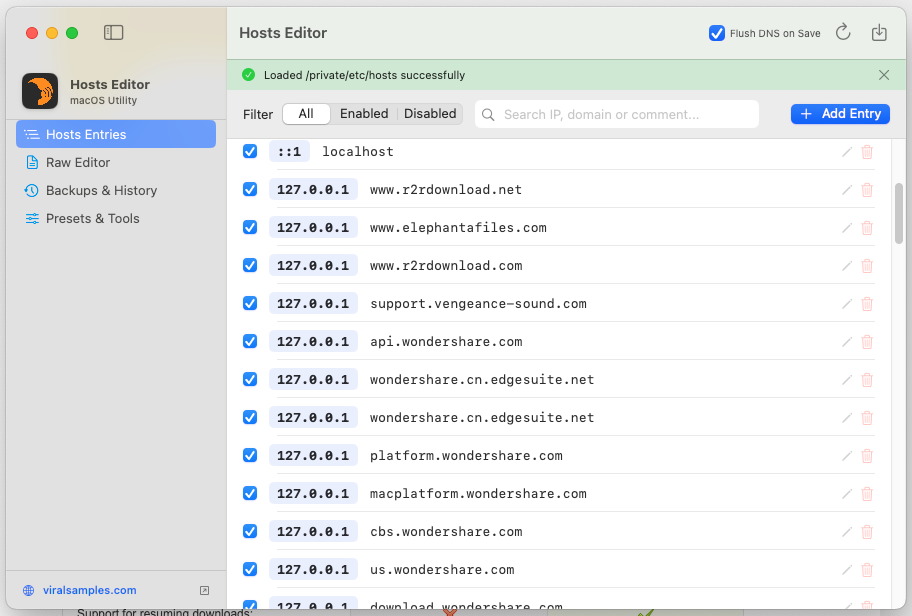This screenshot has width=912, height=616.
Task: Uncheck the www.r2rdownload.net entry
Action: coord(250,190)
